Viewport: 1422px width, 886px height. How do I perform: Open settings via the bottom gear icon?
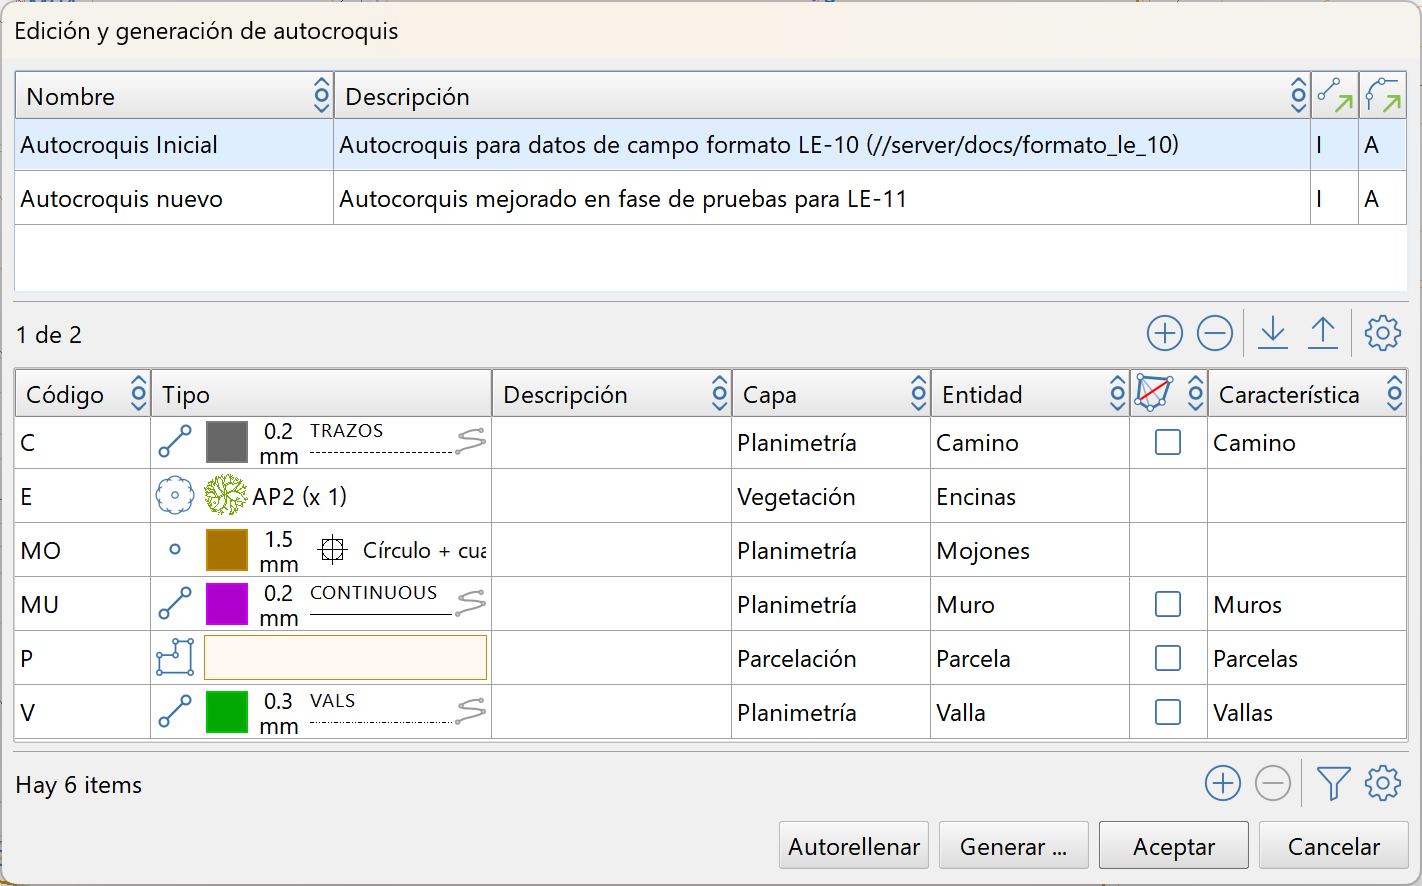point(1382,784)
